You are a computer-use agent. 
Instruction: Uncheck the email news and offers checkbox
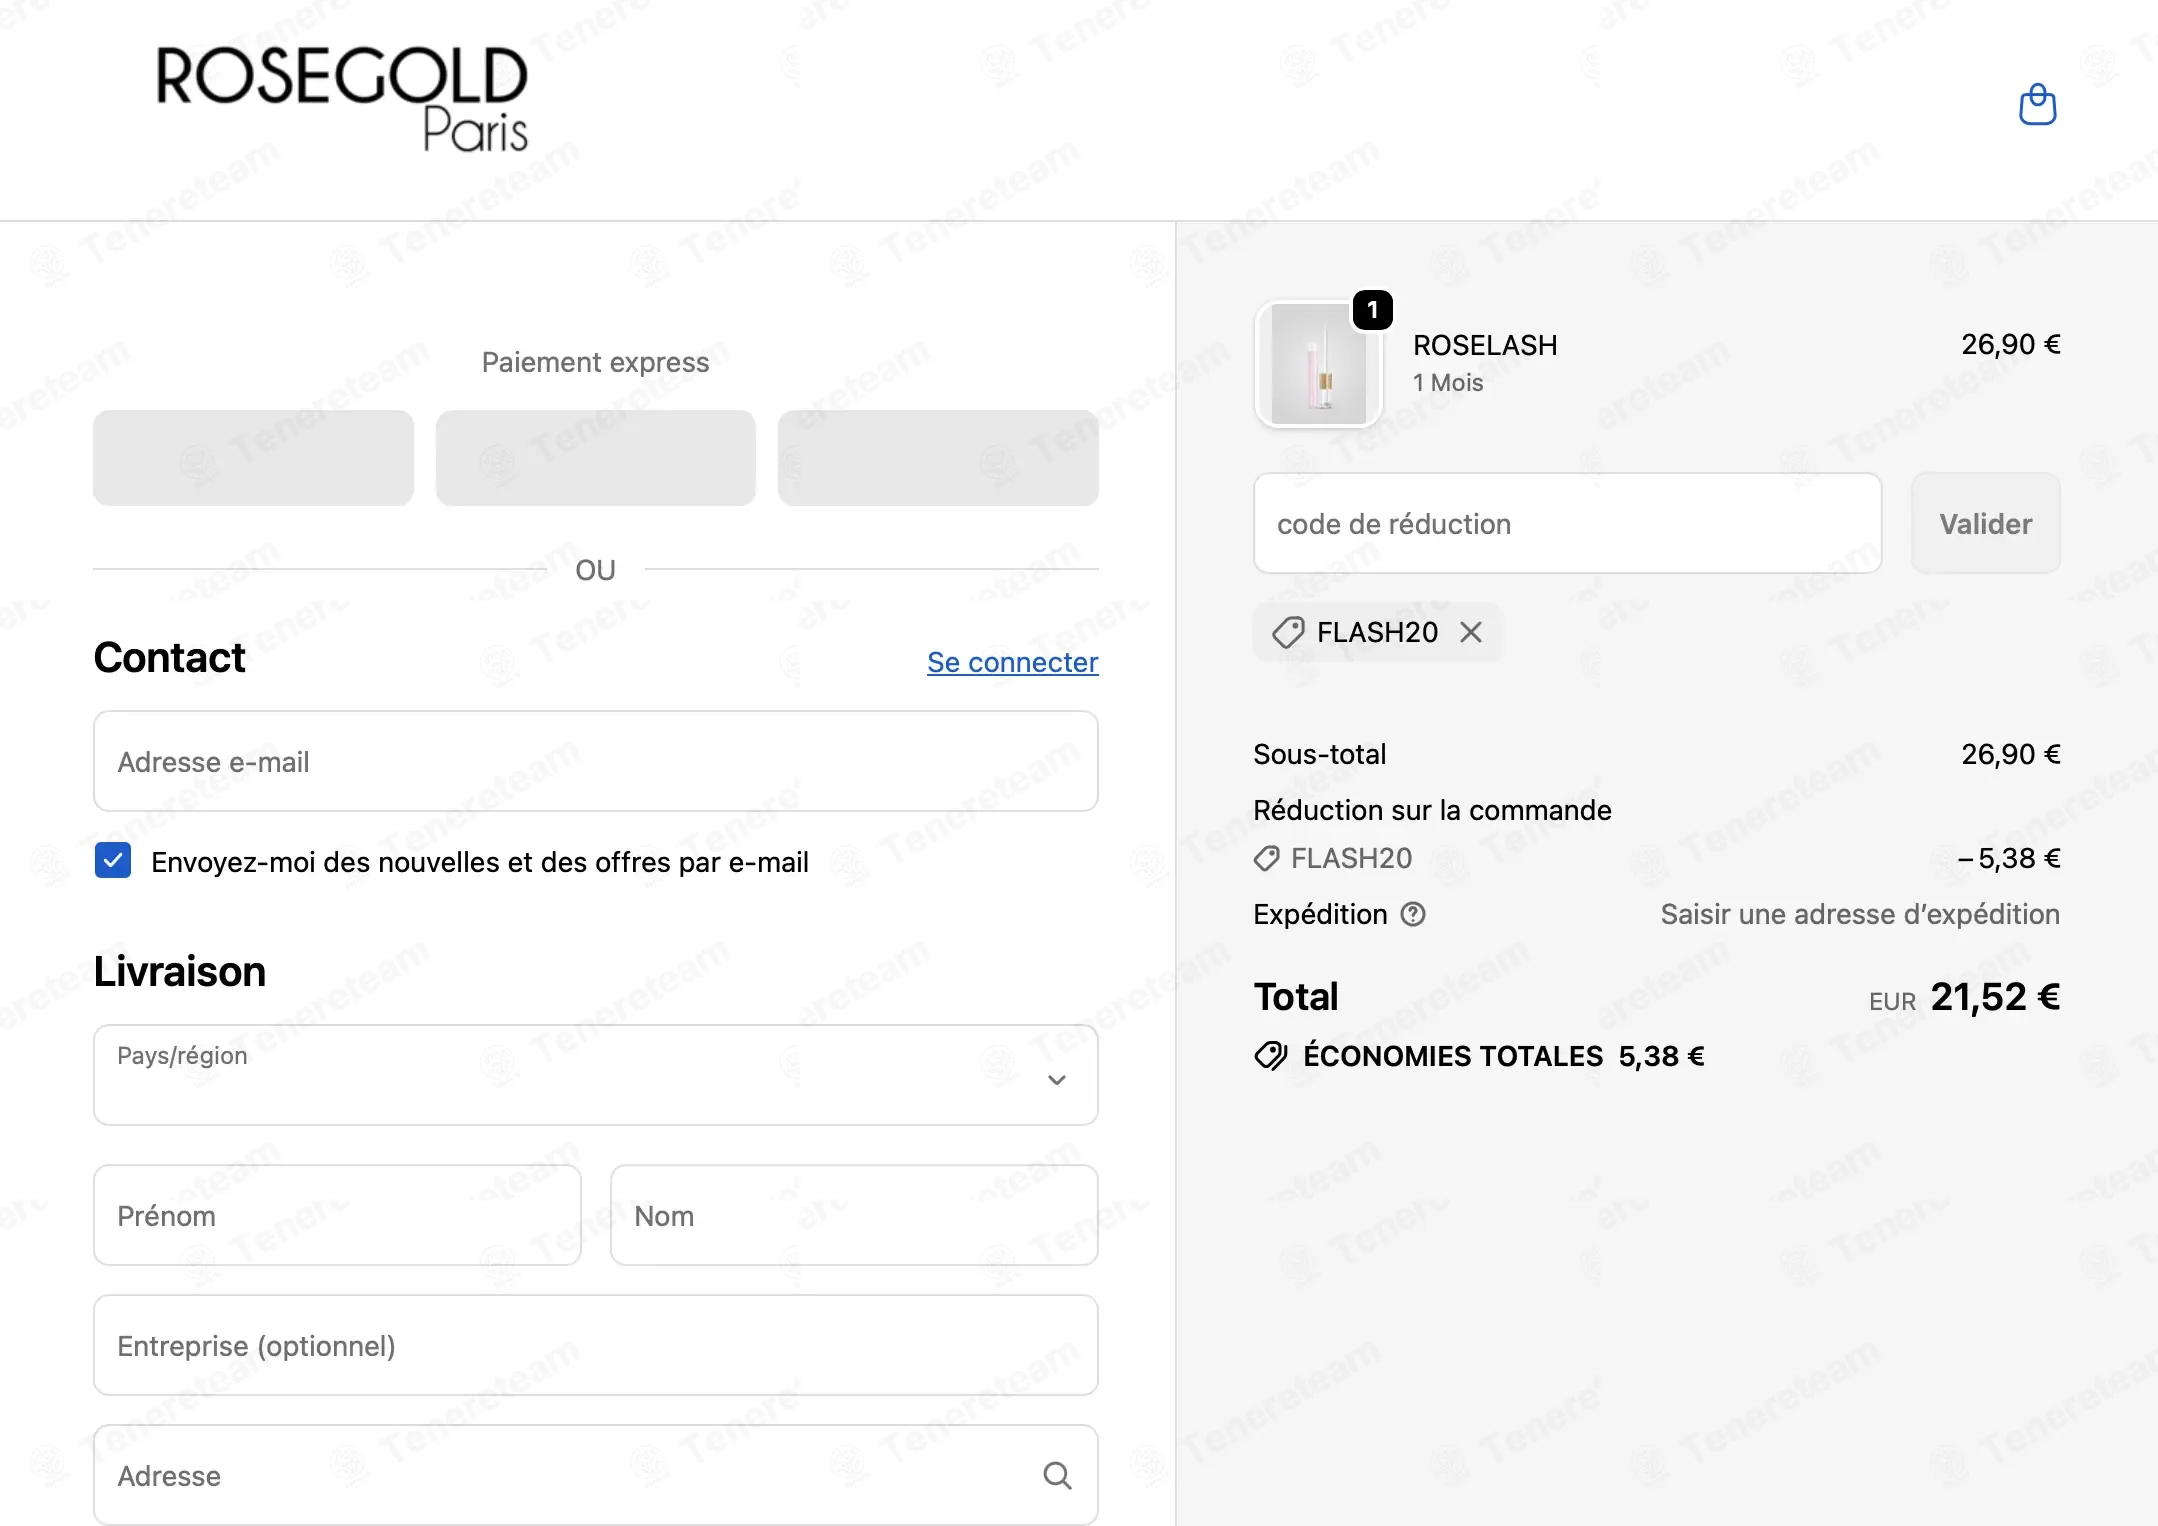point(113,860)
